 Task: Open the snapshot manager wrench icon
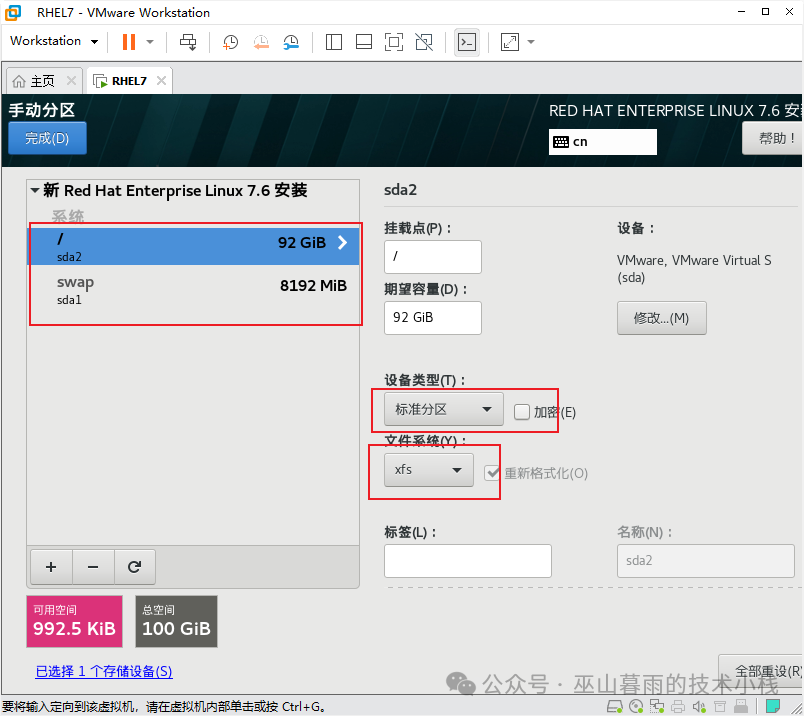point(291,42)
